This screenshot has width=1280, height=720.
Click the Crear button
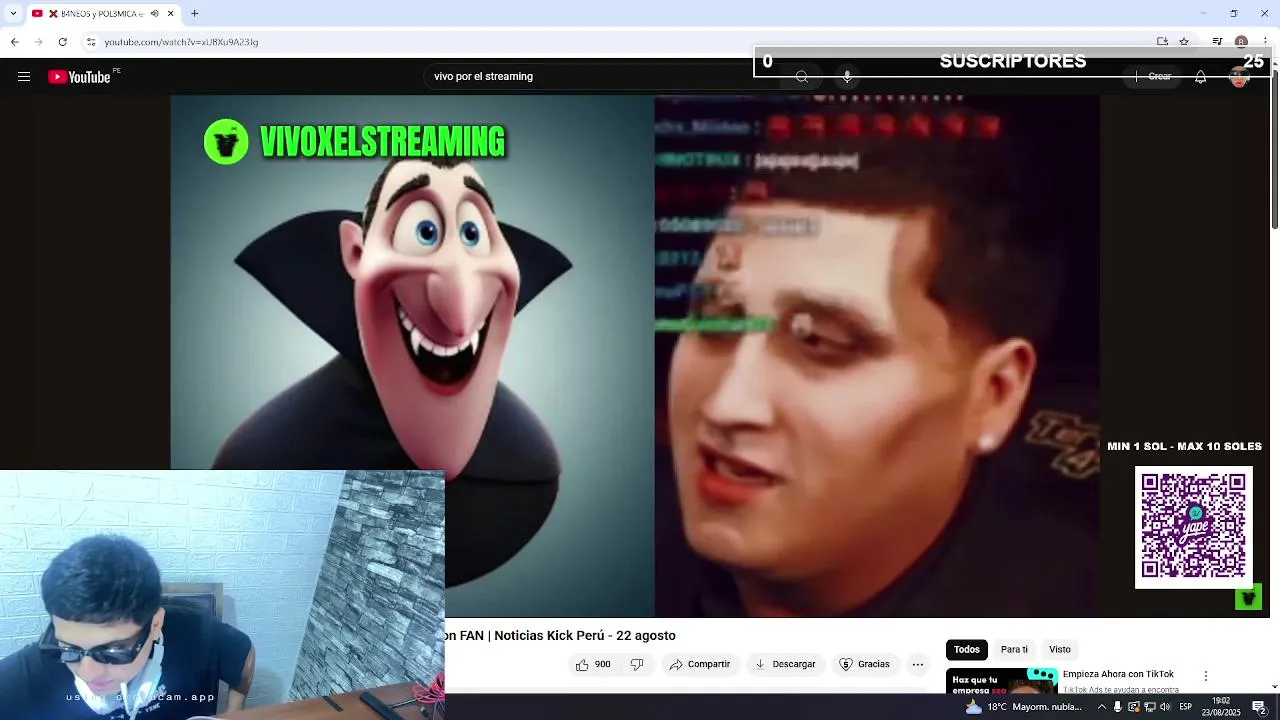1154,77
